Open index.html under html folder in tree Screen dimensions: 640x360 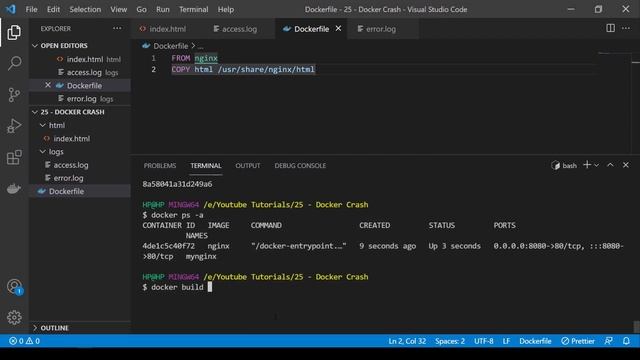tap(80, 138)
